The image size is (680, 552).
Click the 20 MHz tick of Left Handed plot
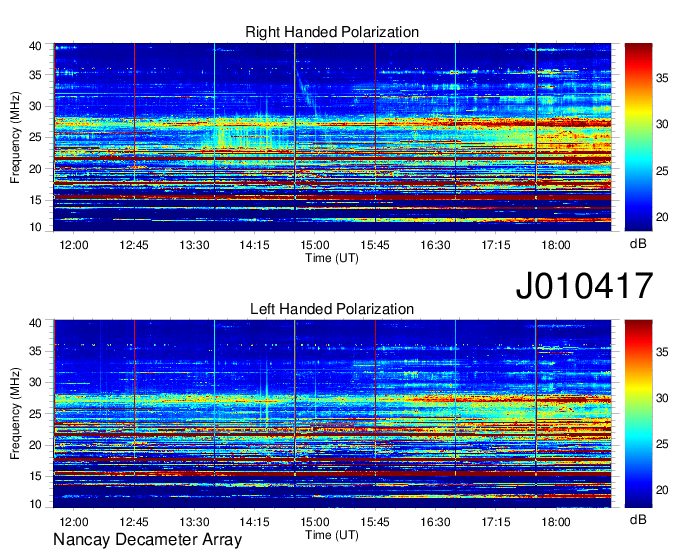pyautogui.click(x=36, y=445)
